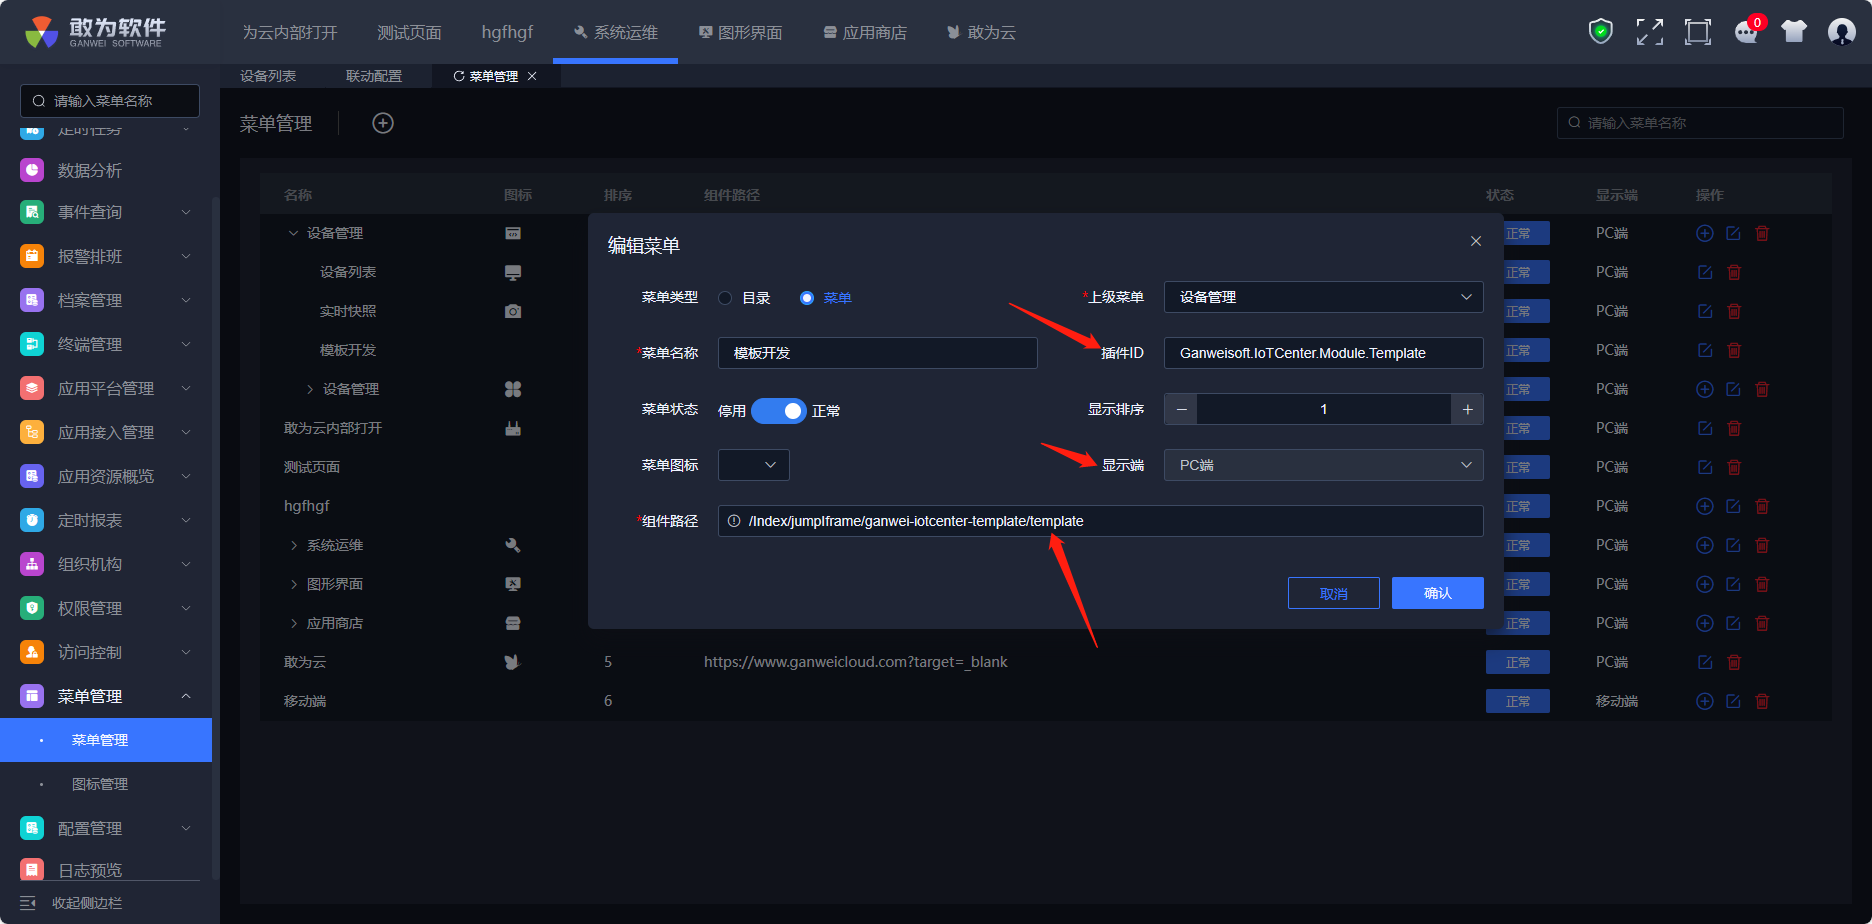Select the 目录 radio button
The height and width of the screenshot is (924, 1872).
tap(726, 298)
